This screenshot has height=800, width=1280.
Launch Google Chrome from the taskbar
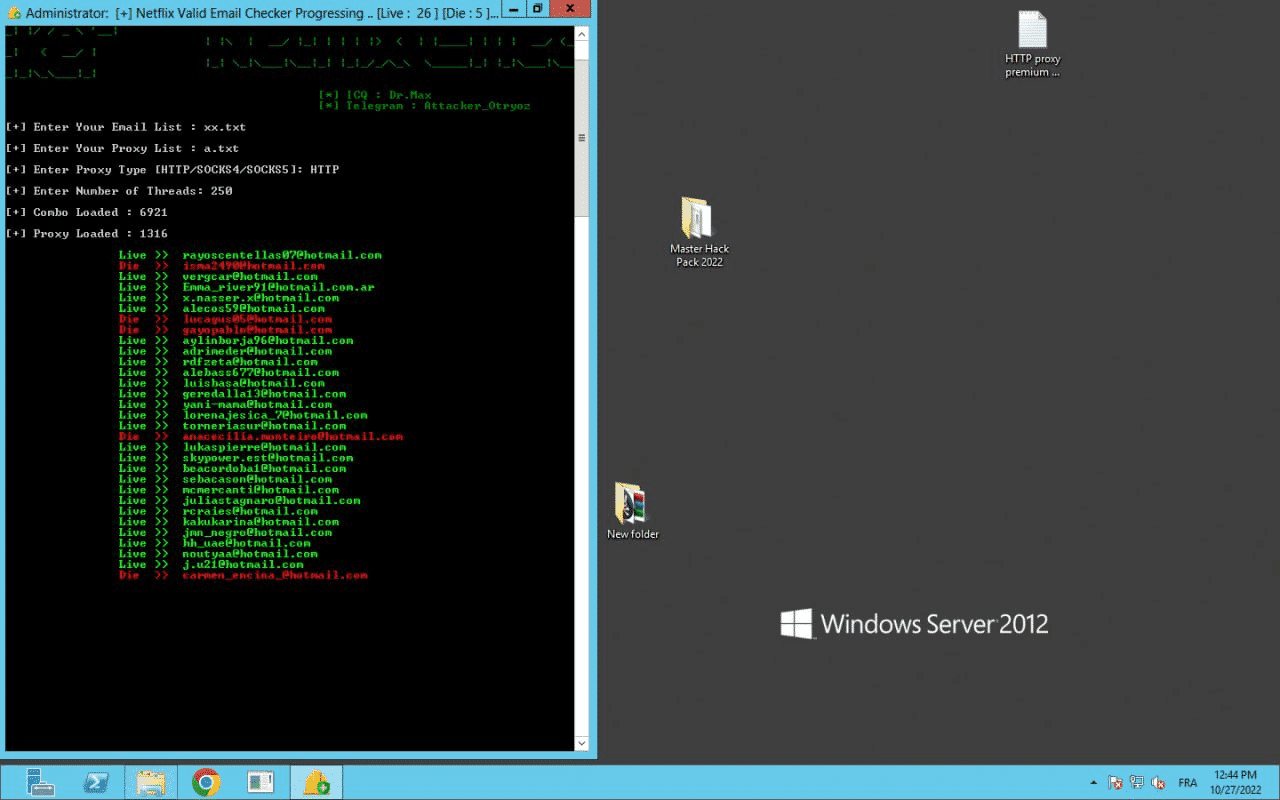click(206, 782)
